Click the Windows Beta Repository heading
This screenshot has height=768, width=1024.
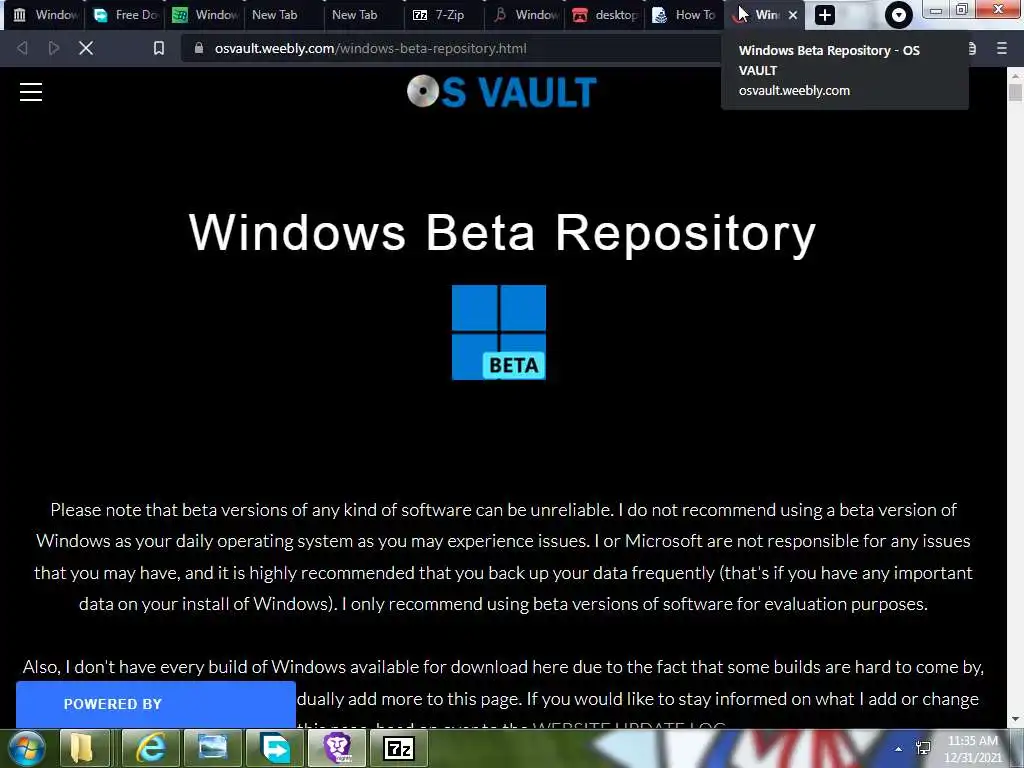click(x=502, y=232)
